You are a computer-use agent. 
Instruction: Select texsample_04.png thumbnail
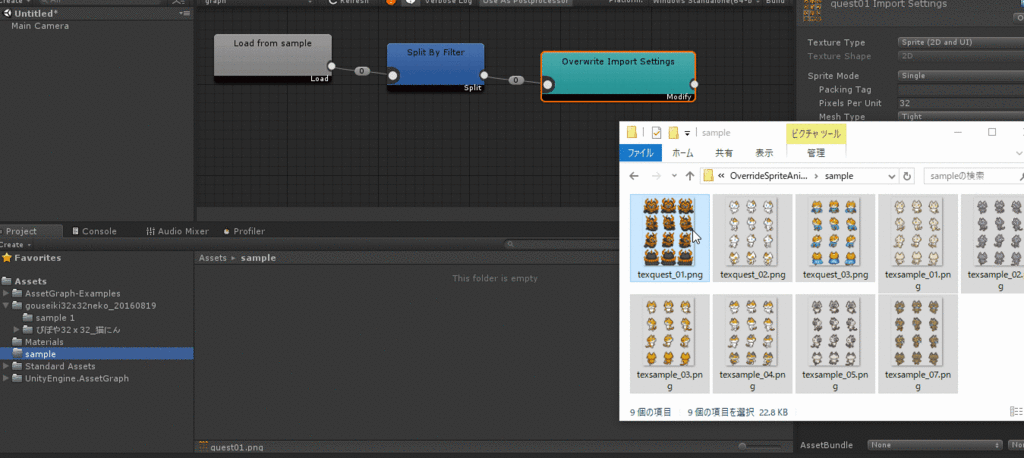pos(752,344)
